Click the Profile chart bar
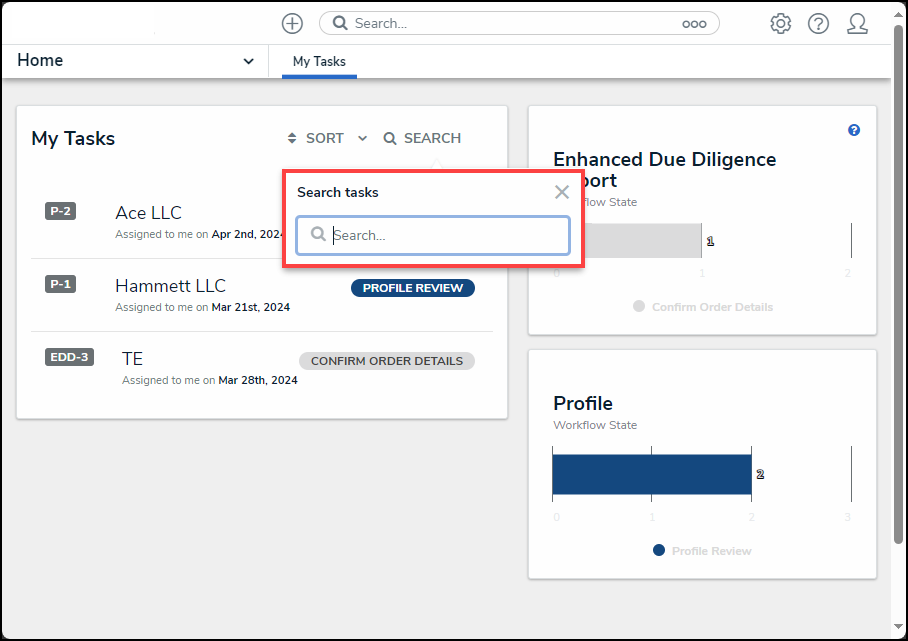The width and height of the screenshot is (908, 641). (x=651, y=474)
